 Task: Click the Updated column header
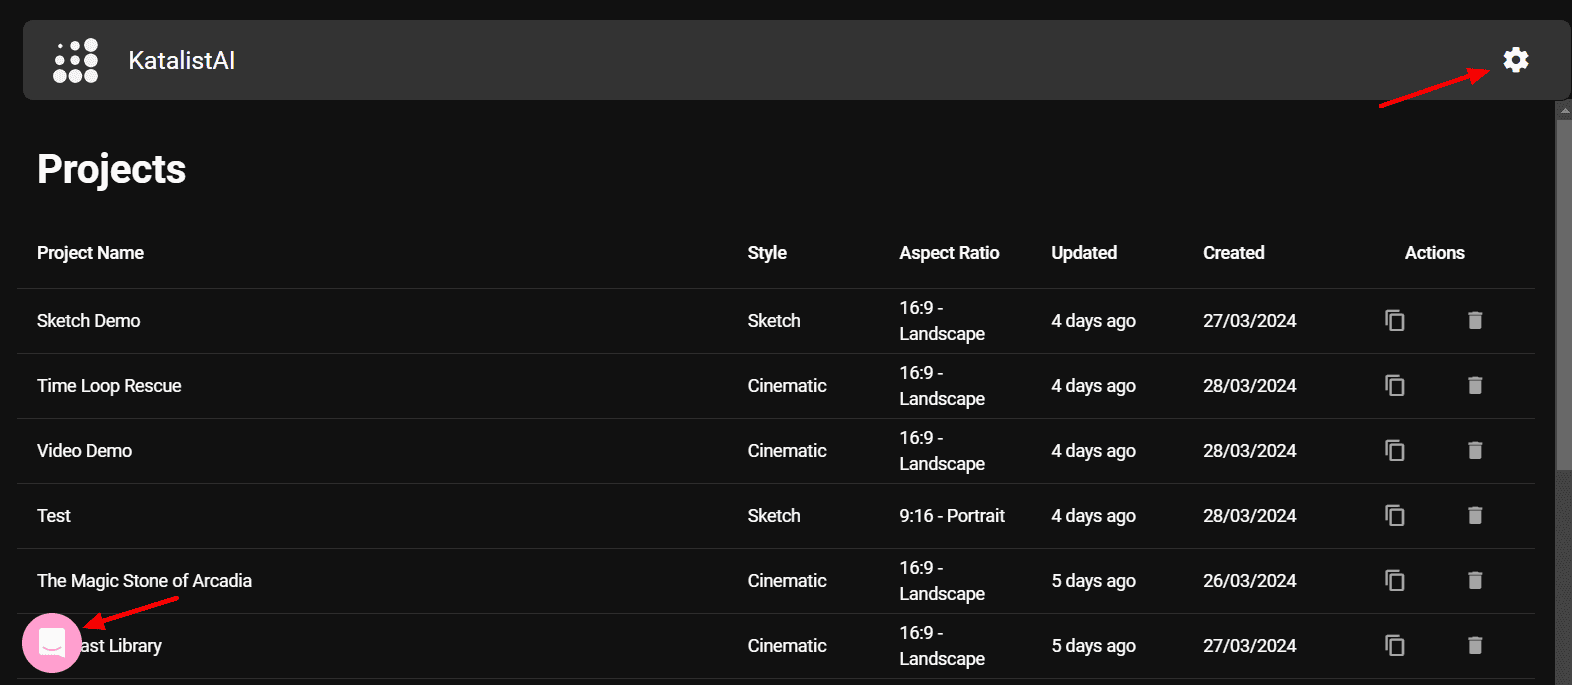[x=1084, y=253]
